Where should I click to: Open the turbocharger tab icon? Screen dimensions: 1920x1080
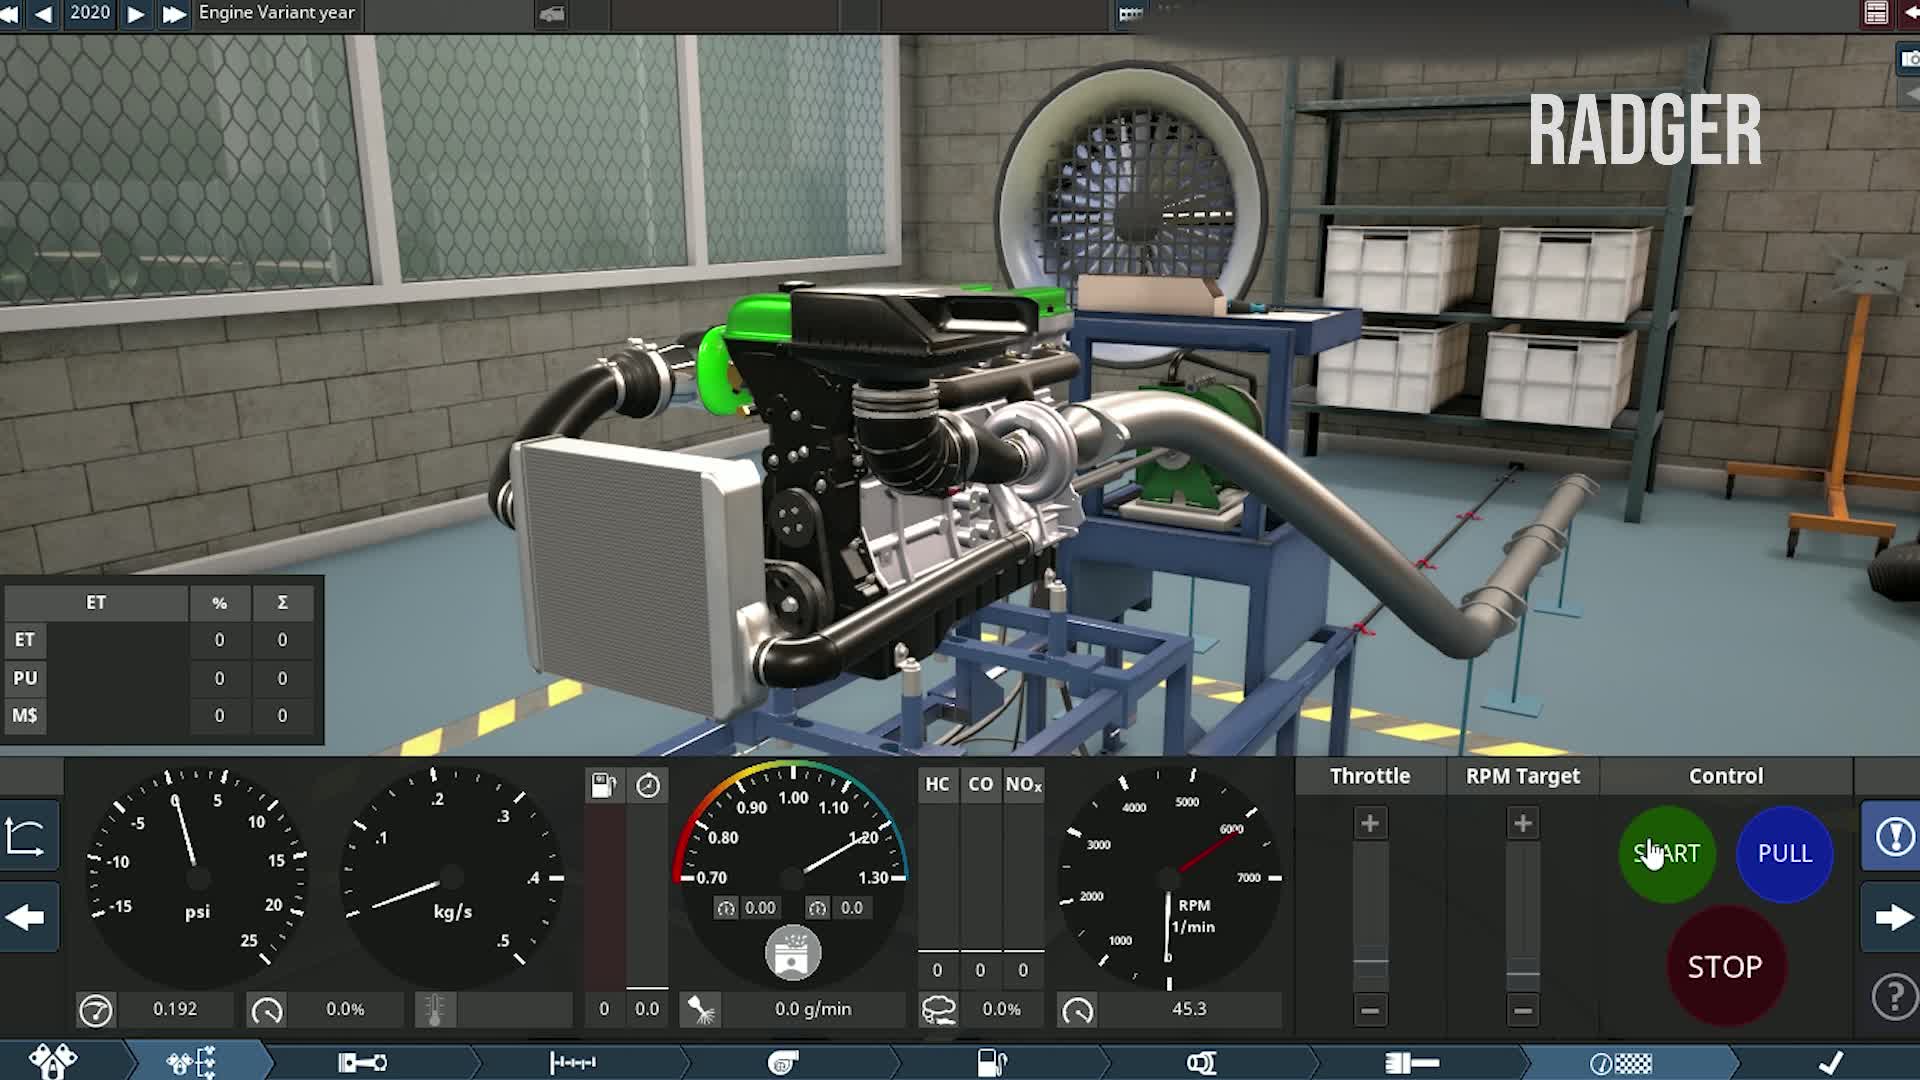point(783,1062)
